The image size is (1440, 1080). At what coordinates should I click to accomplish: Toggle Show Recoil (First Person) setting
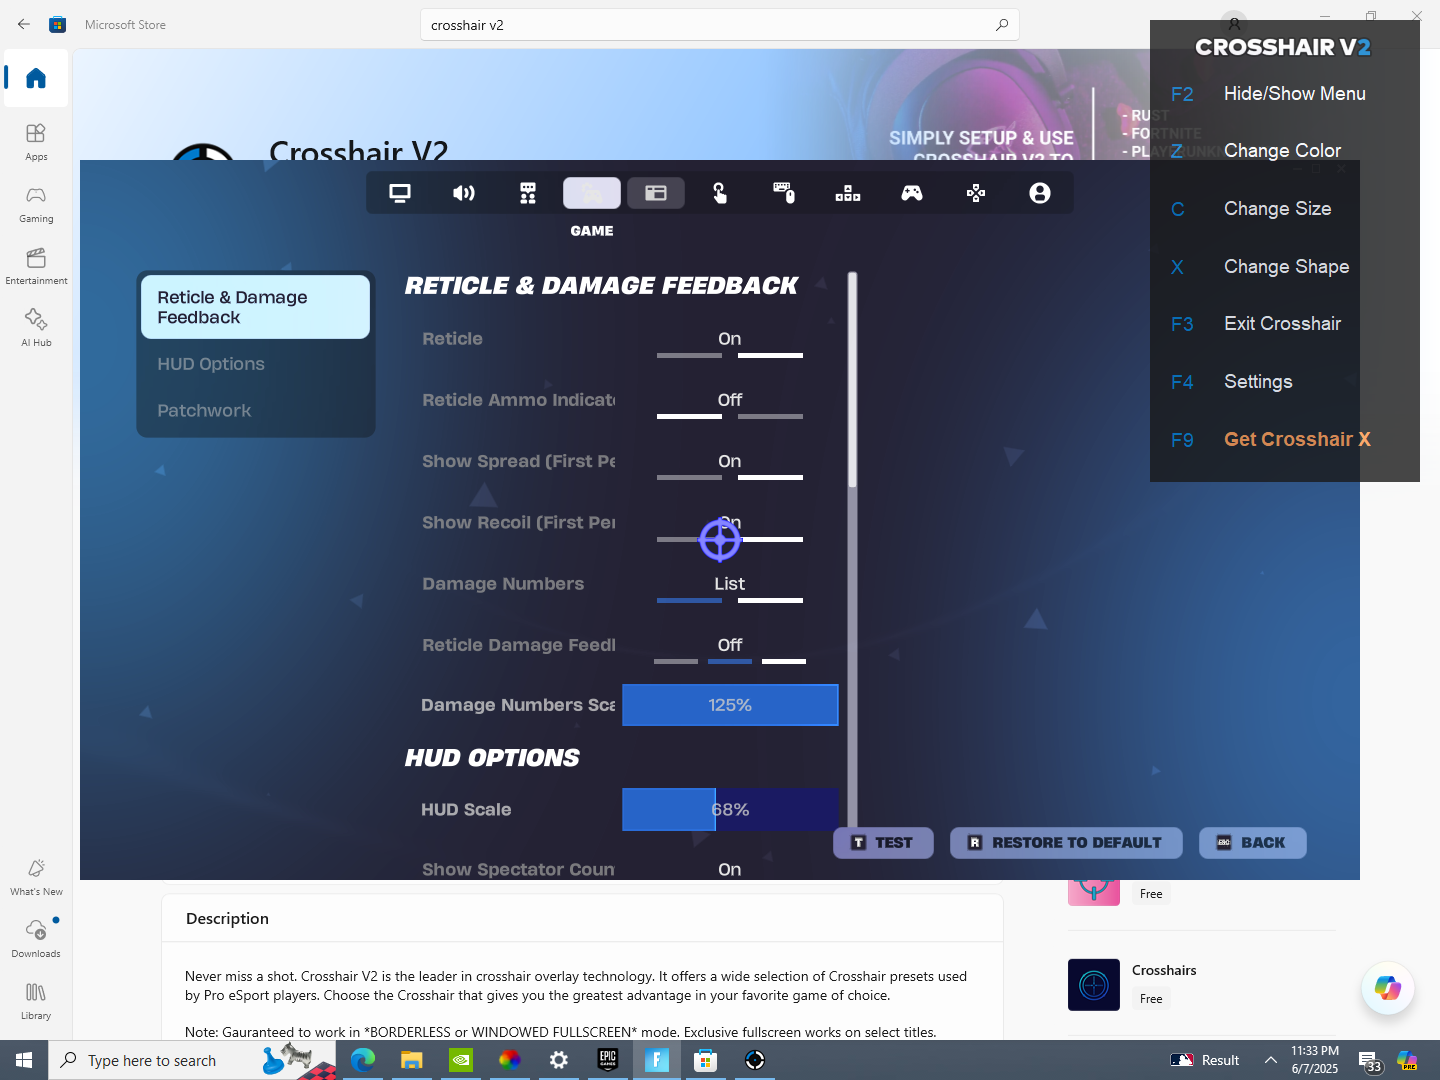[x=730, y=528]
